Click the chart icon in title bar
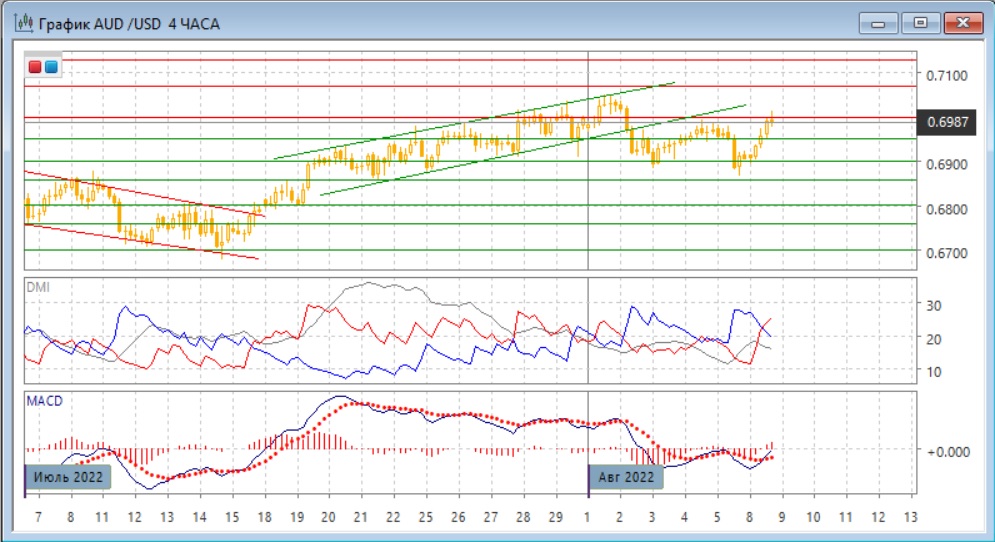This screenshot has width=995, height=542. [21, 21]
